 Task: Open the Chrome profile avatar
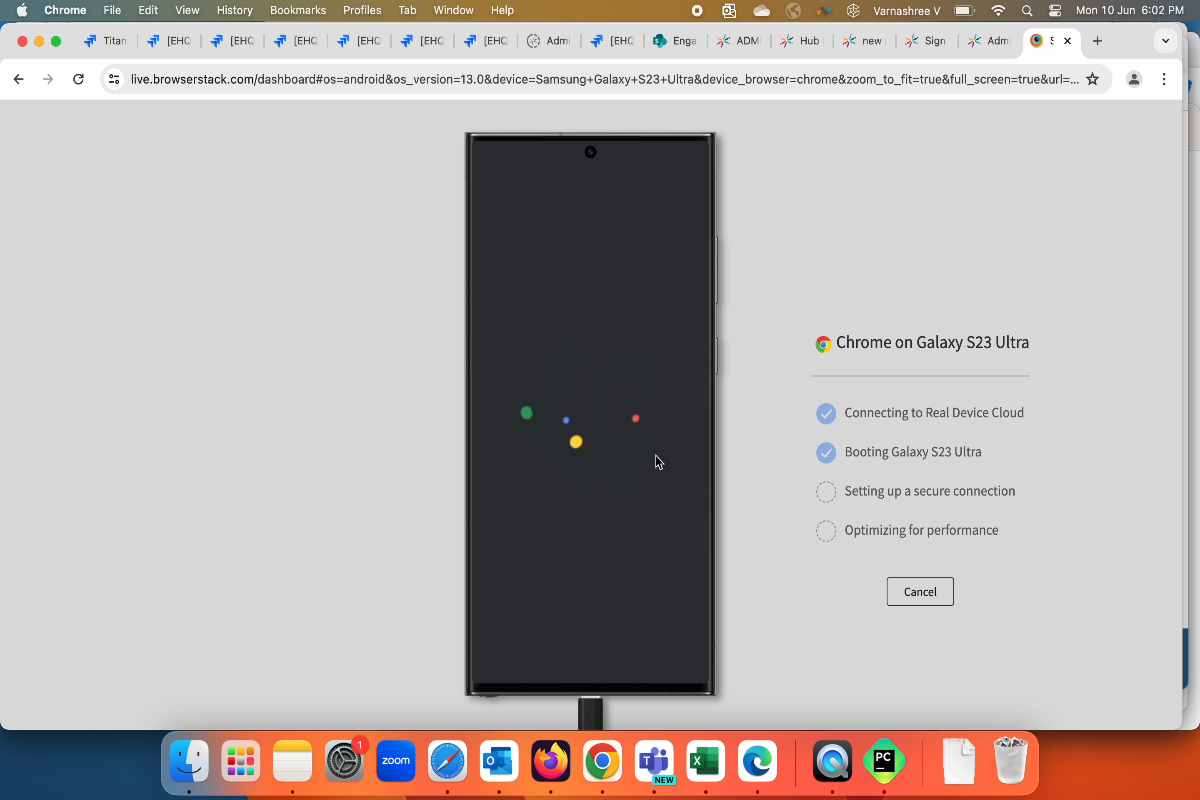pyautogui.click(x=1134, y=79)
